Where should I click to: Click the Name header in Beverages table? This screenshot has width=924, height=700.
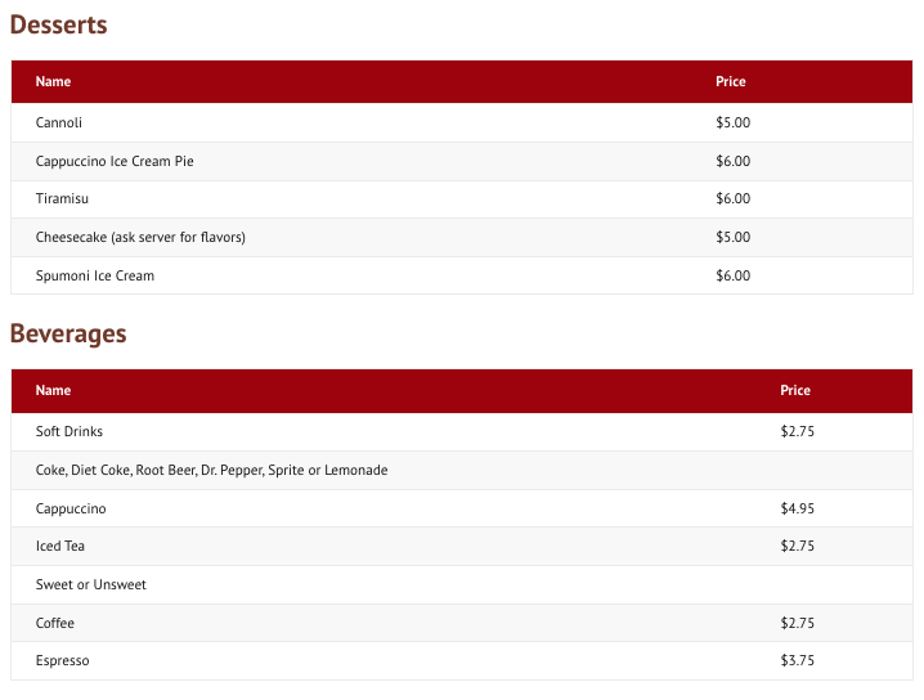(53, 391)
